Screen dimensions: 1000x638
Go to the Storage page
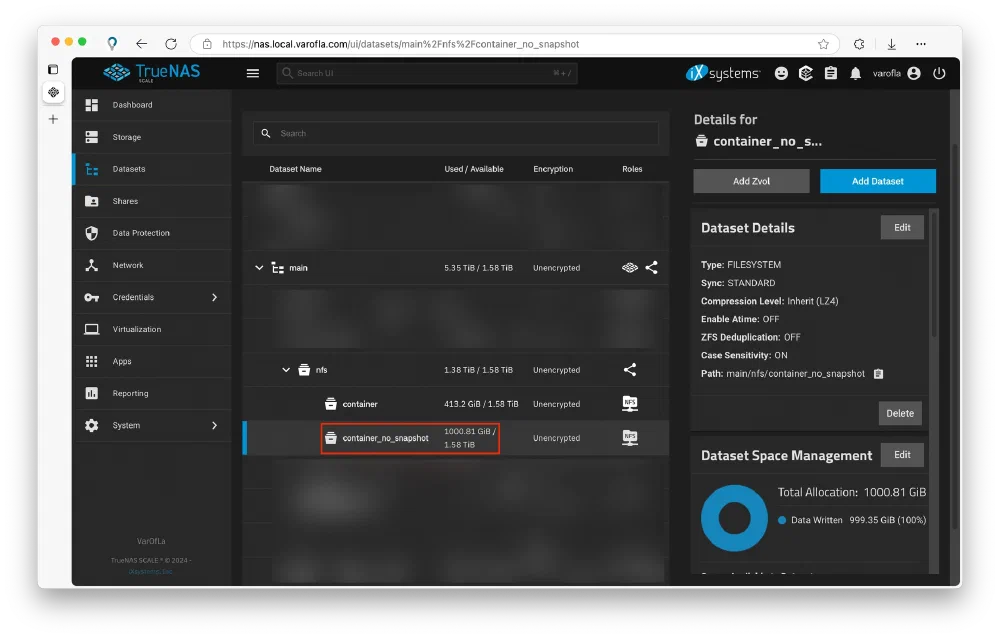[127, 137]
